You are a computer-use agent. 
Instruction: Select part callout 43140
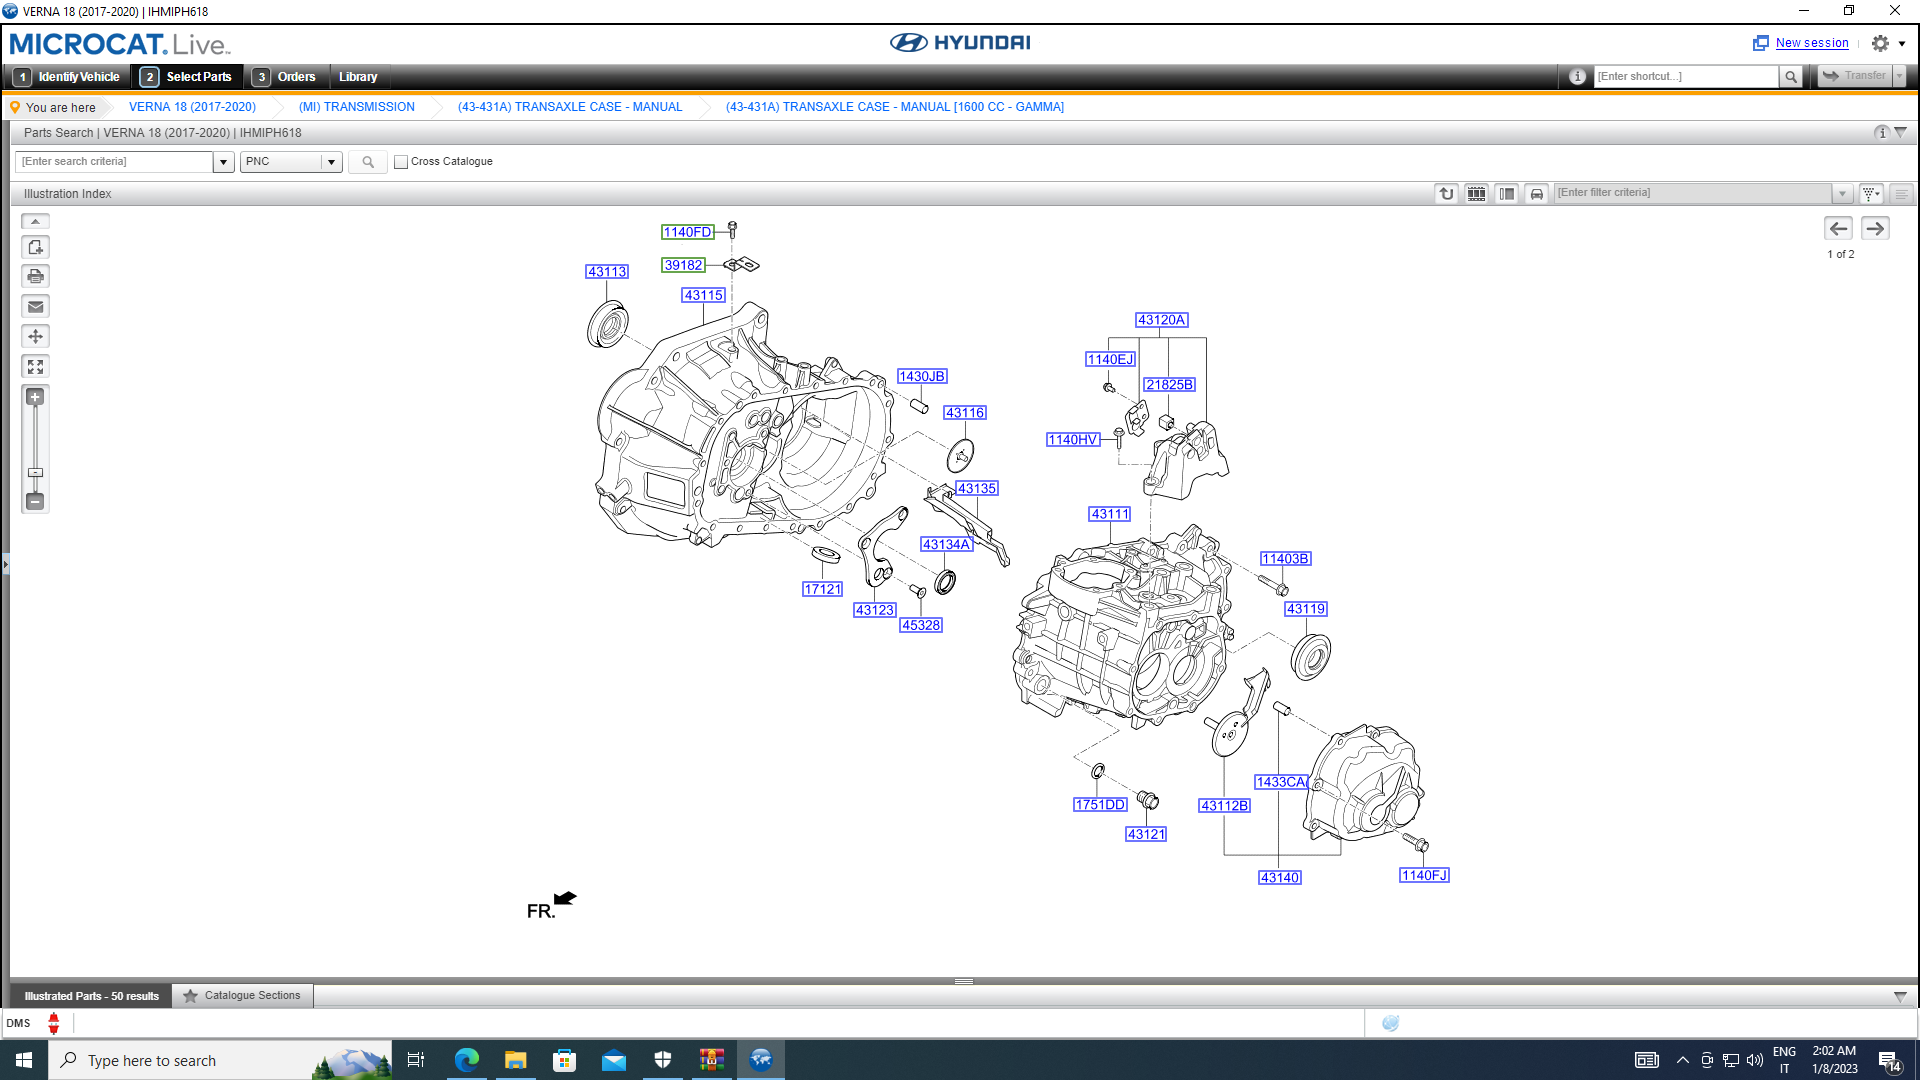click(x=1280, y=878)
